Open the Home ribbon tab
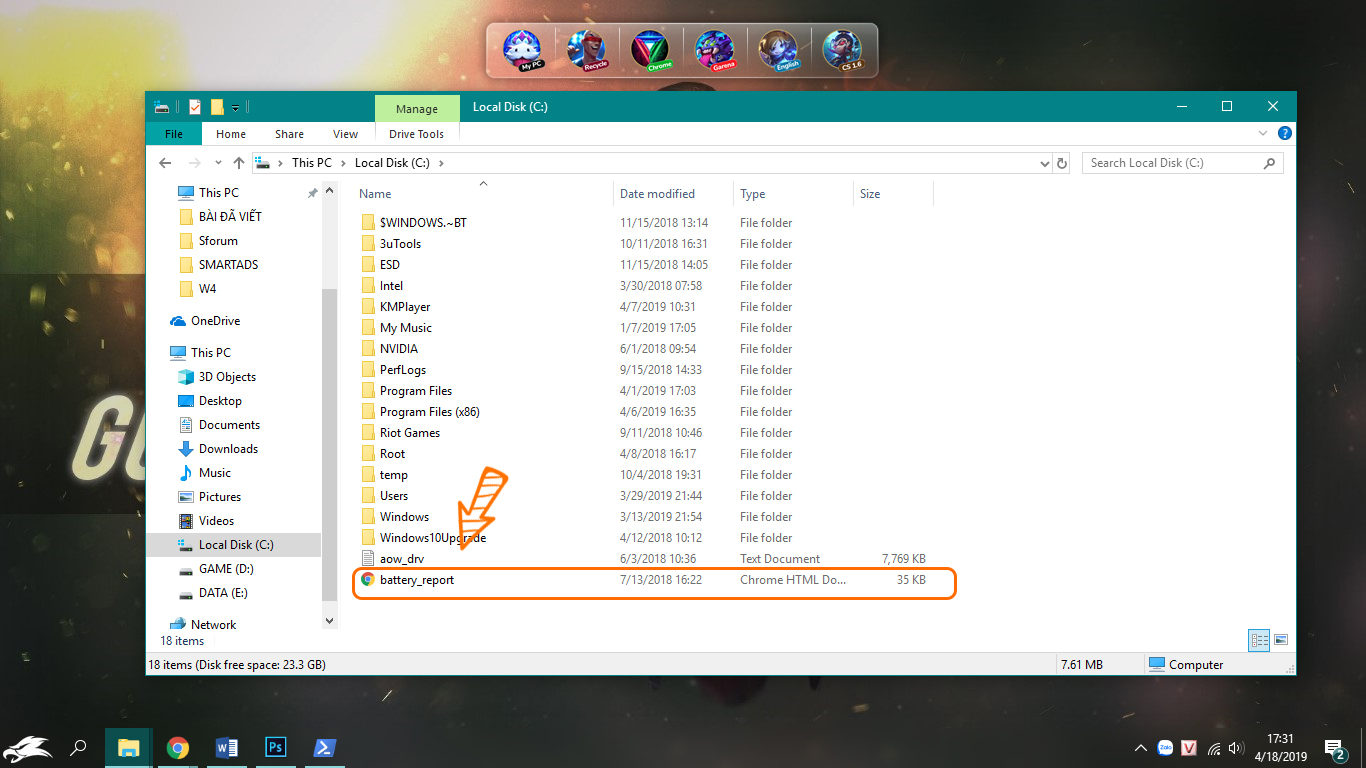The image size is (1366, 768). pyautogui.click(x=231, y=134)
